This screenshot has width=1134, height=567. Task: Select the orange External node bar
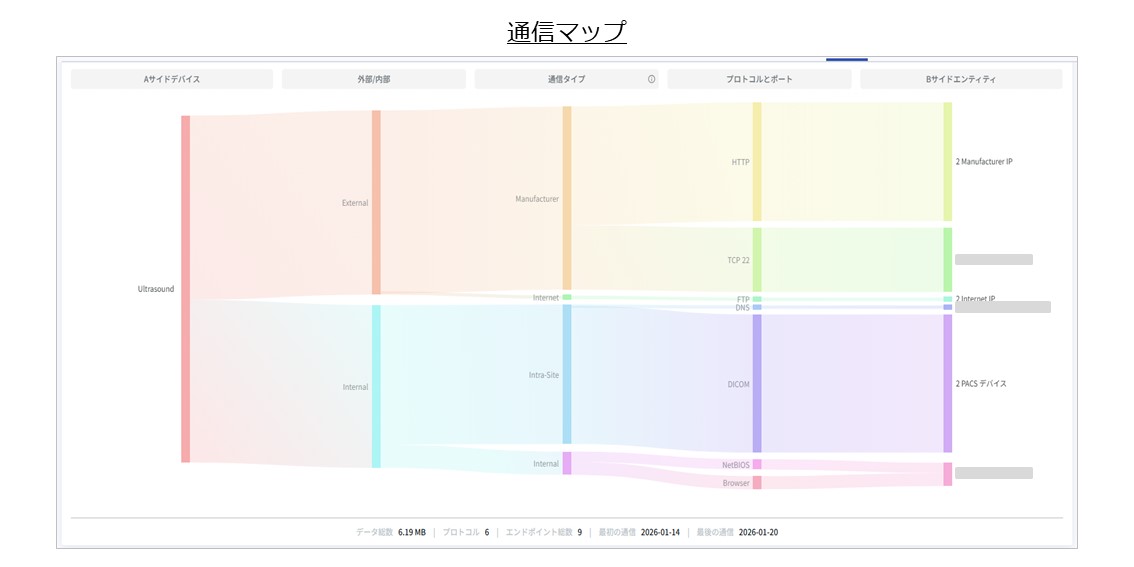(x=376, y=202)
